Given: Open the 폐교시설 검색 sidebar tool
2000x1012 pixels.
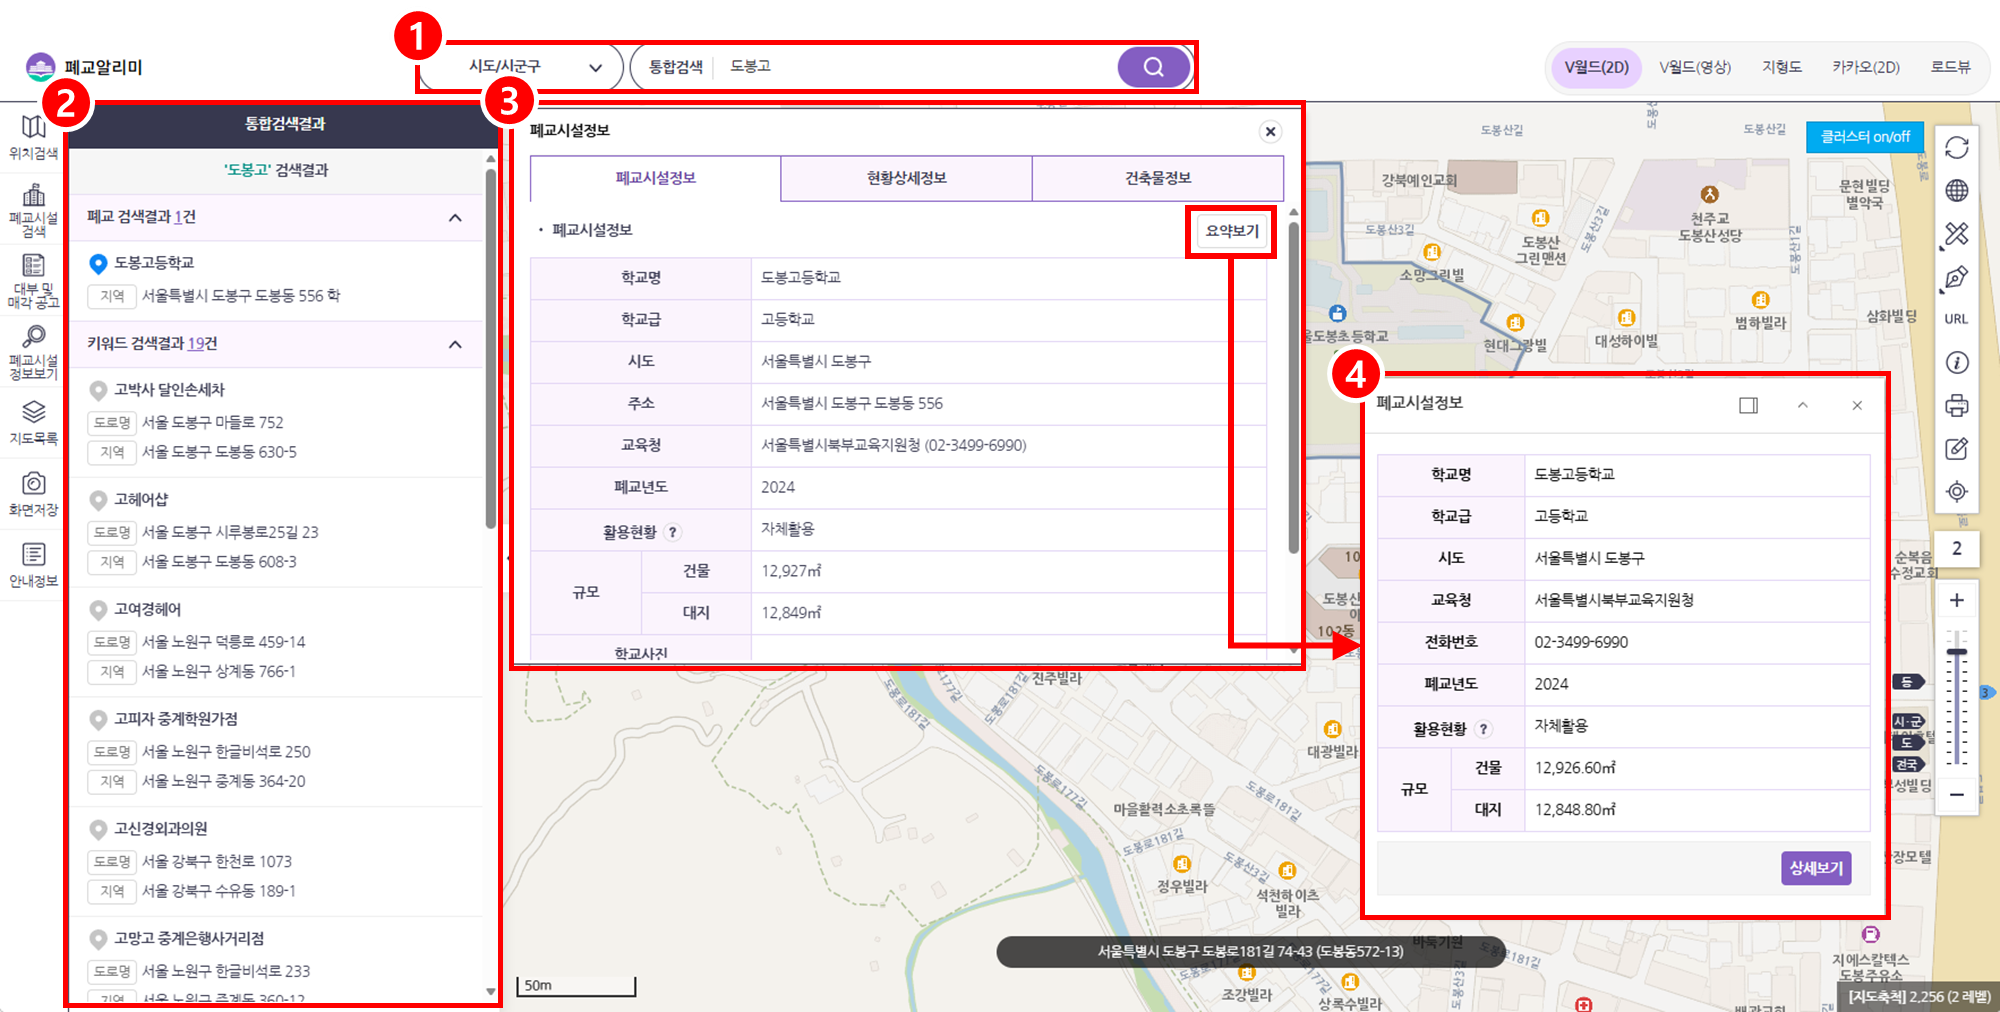Looking at the screenshot, I should 33,209.
